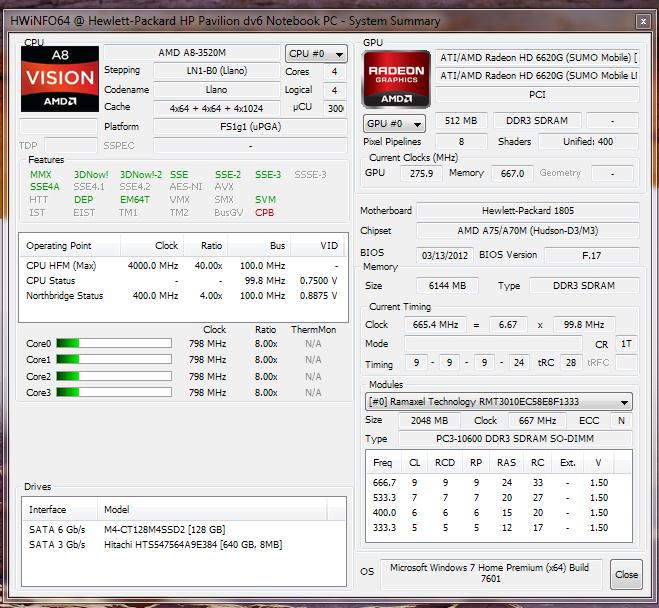659x608 pixels.
Task: Close the System Summary window
Action: [643, 21]
